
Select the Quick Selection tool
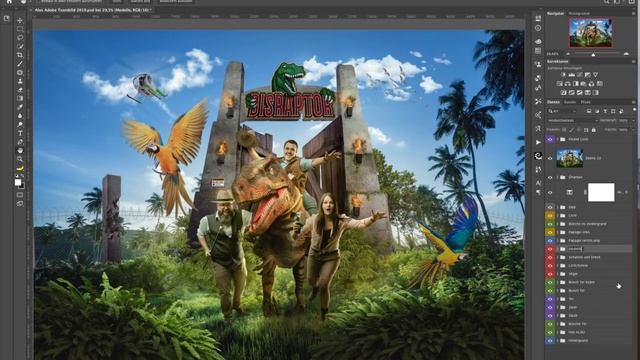pos(20,46)
